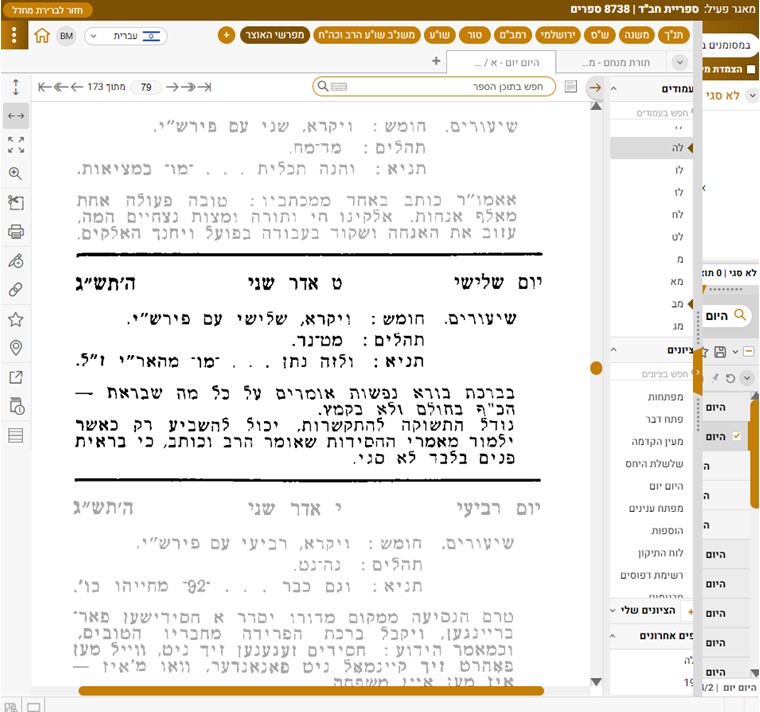Open the עברית language dropdown
This screenshot has width=760, height=712.
[x=125, y=36]
